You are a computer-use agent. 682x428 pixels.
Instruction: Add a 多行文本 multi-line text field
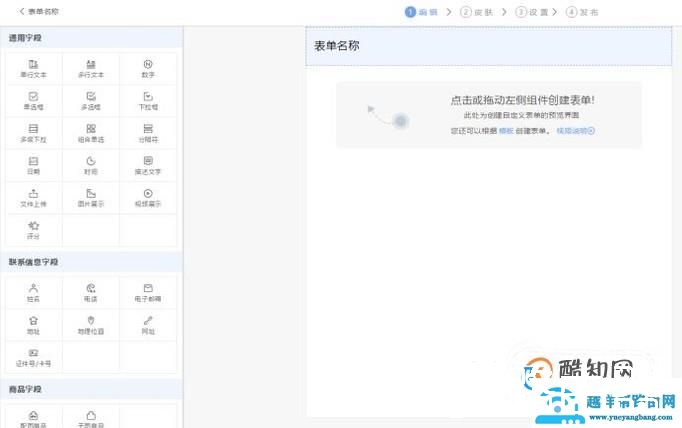pyautogui.click(x=90, y=69)
